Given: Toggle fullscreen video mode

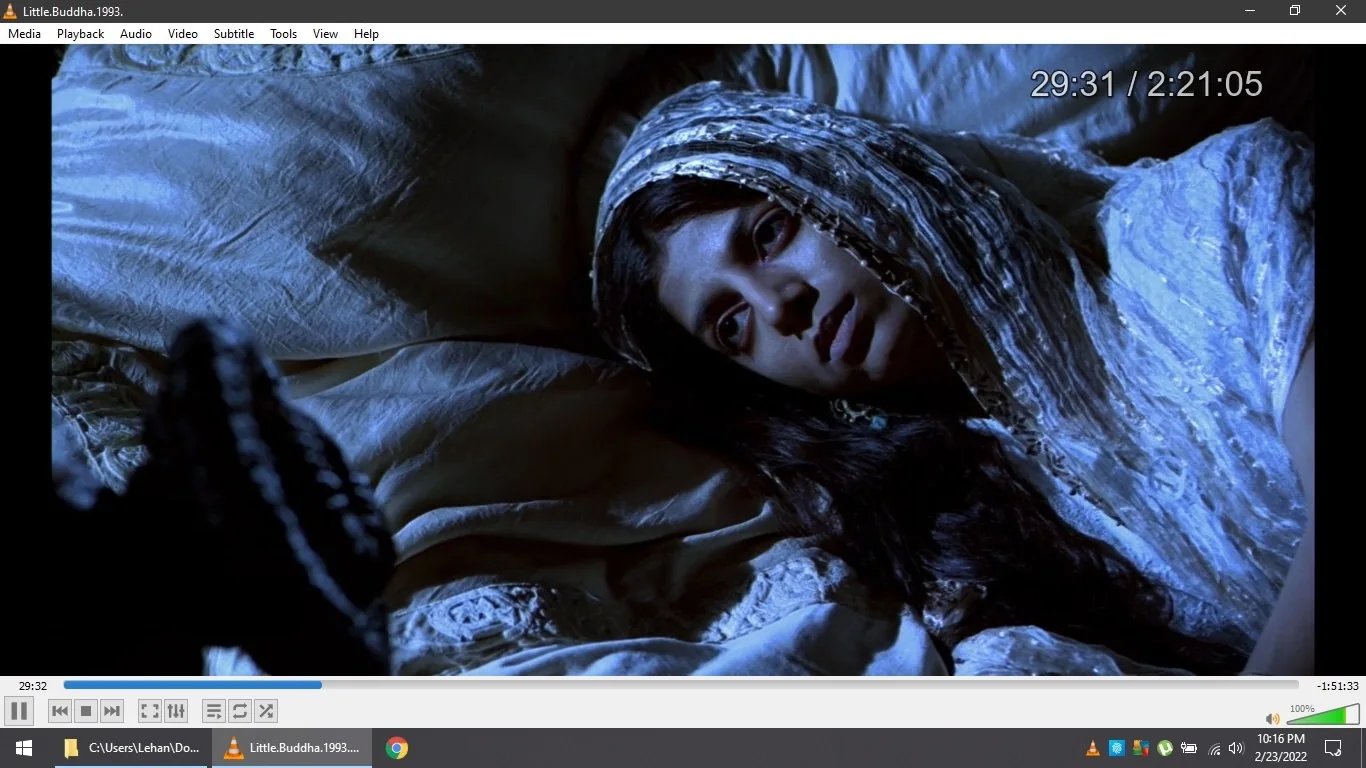Looking at the screenshot, I should point(150,711).
